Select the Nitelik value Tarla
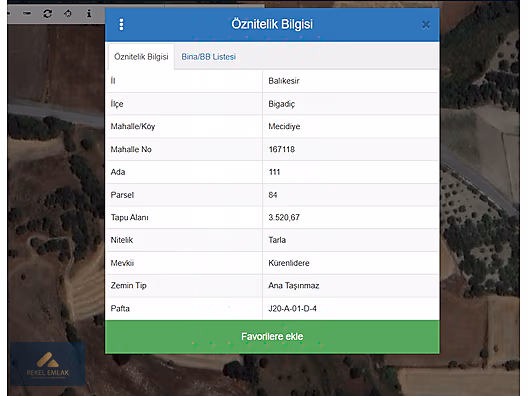 [x=277, y=240]
